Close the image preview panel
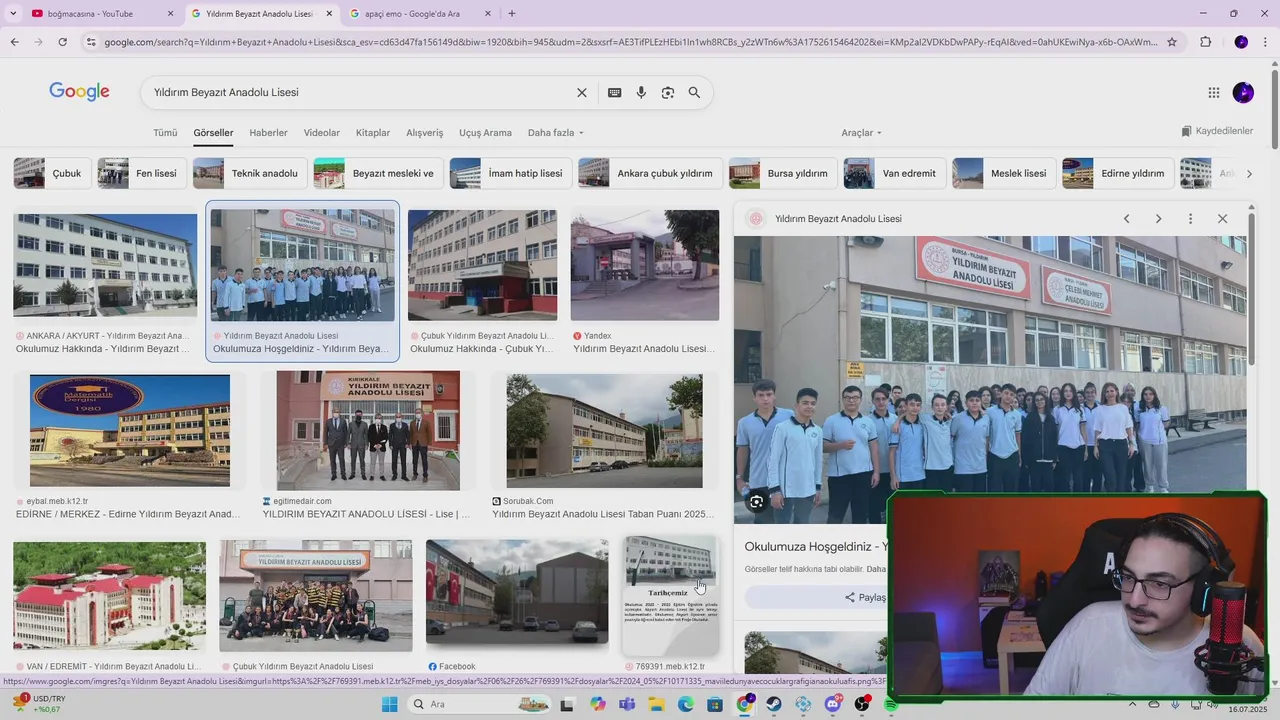The height and width of the screenshot is (720, 1280). pyautogui.click(x=1222, y=219)
